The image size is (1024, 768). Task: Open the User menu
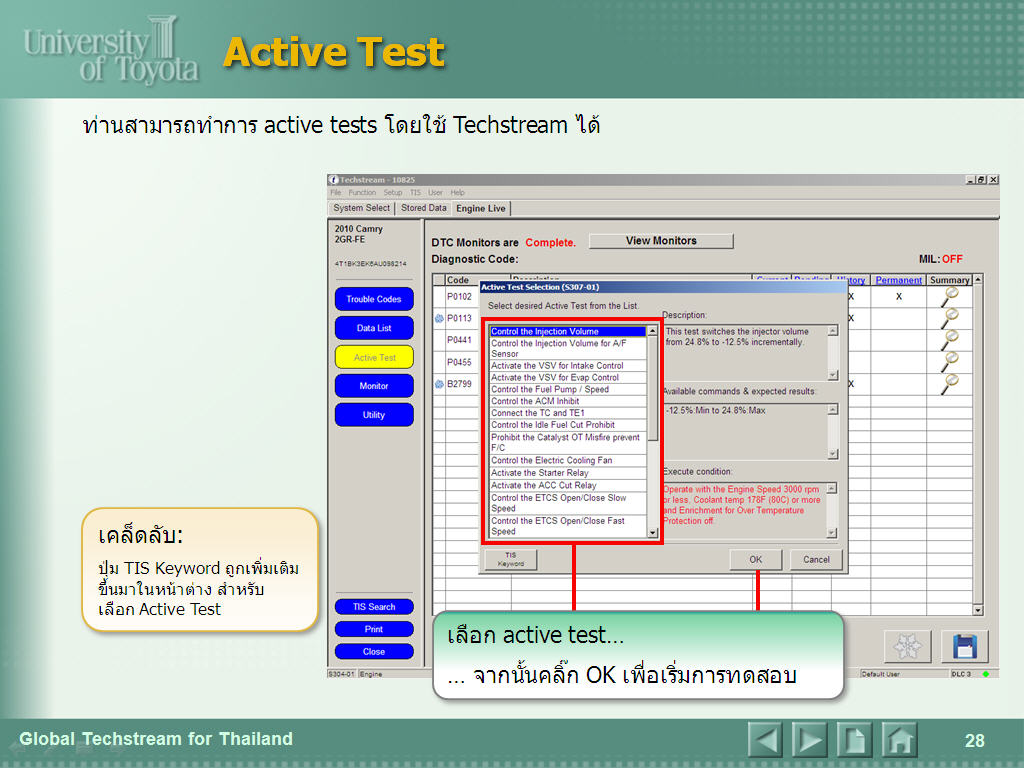click(435, 193)
